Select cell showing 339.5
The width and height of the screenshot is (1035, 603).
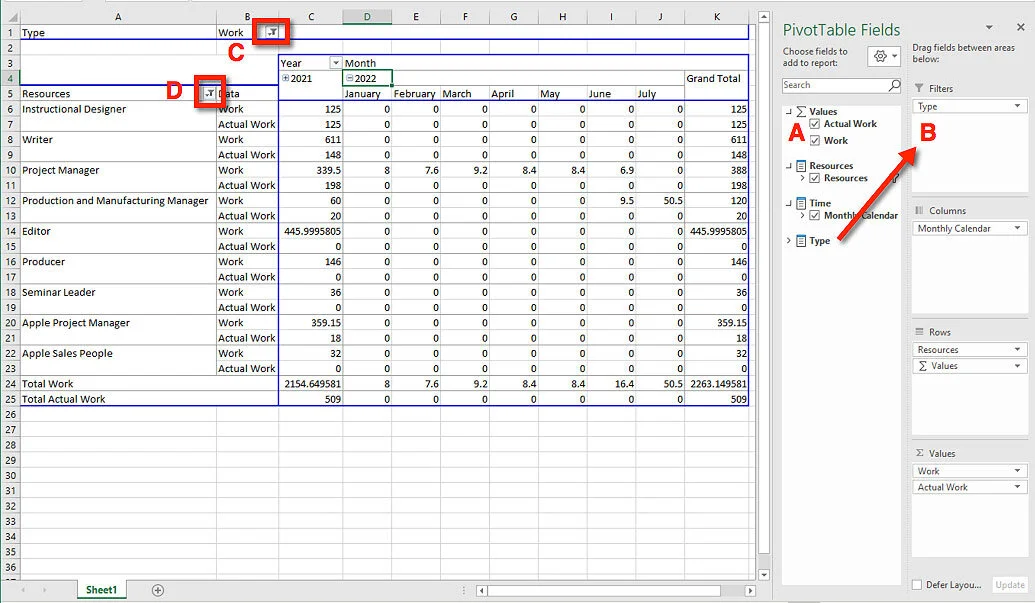coord(311,170)
